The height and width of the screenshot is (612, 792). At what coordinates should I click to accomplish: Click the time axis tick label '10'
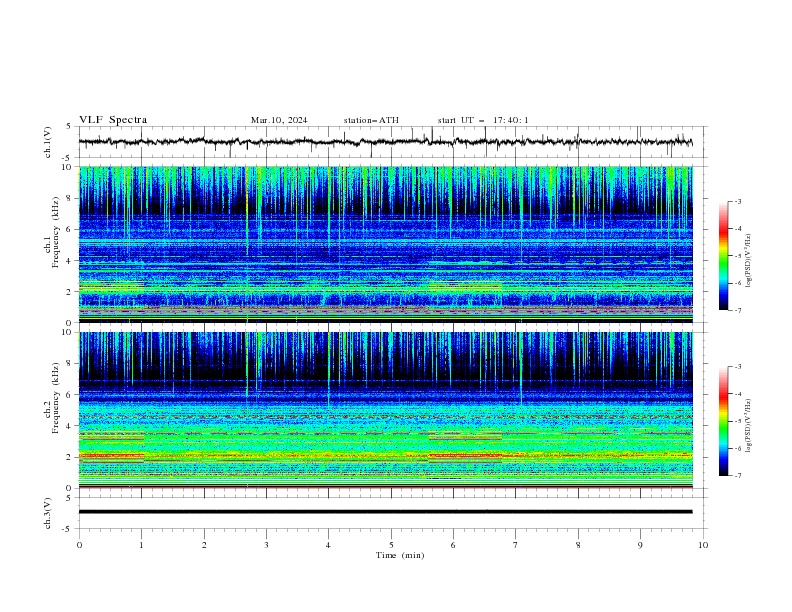pyautogui.click(x=703, y=545)
